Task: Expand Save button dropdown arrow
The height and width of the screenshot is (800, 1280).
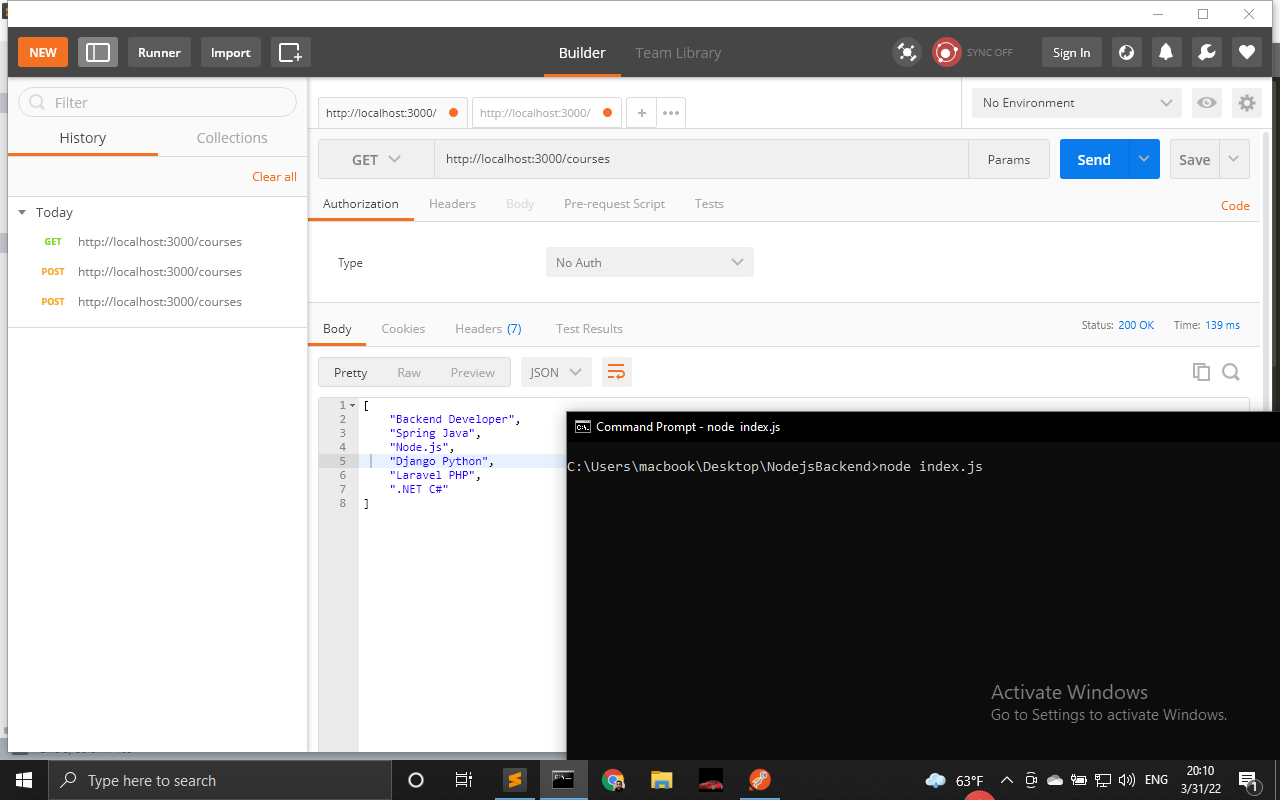Action: pyautogui.click(x=1234, y=159)
